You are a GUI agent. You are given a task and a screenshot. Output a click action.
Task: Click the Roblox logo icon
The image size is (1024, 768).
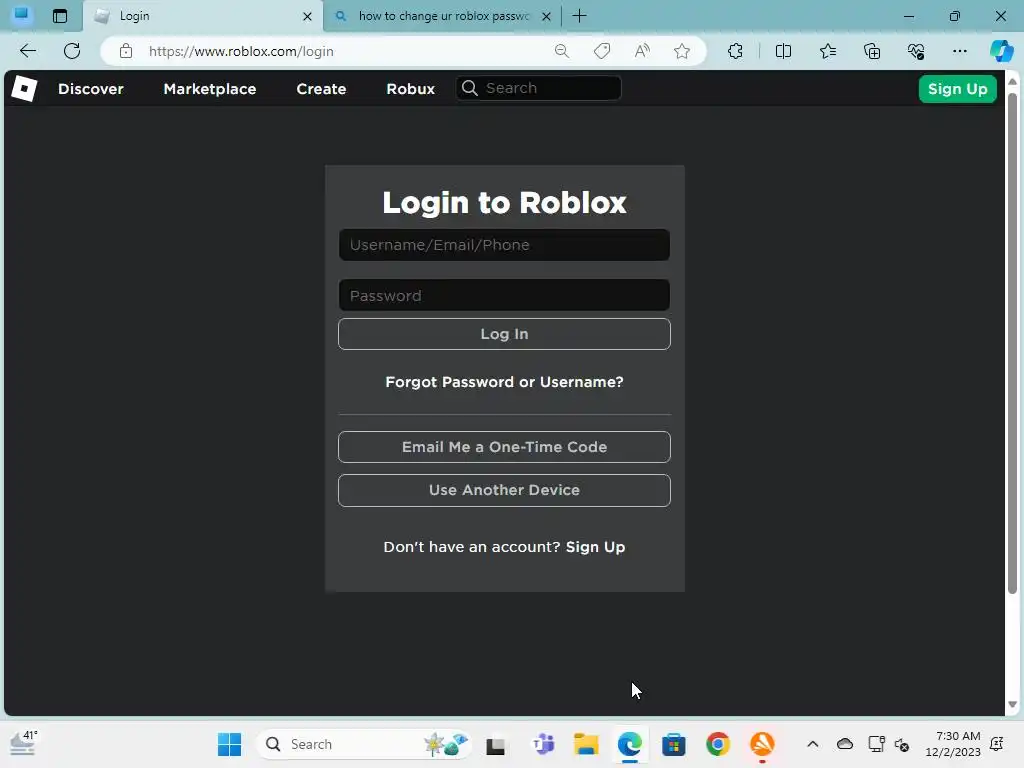pyautogui.click(x=24, y=88)
